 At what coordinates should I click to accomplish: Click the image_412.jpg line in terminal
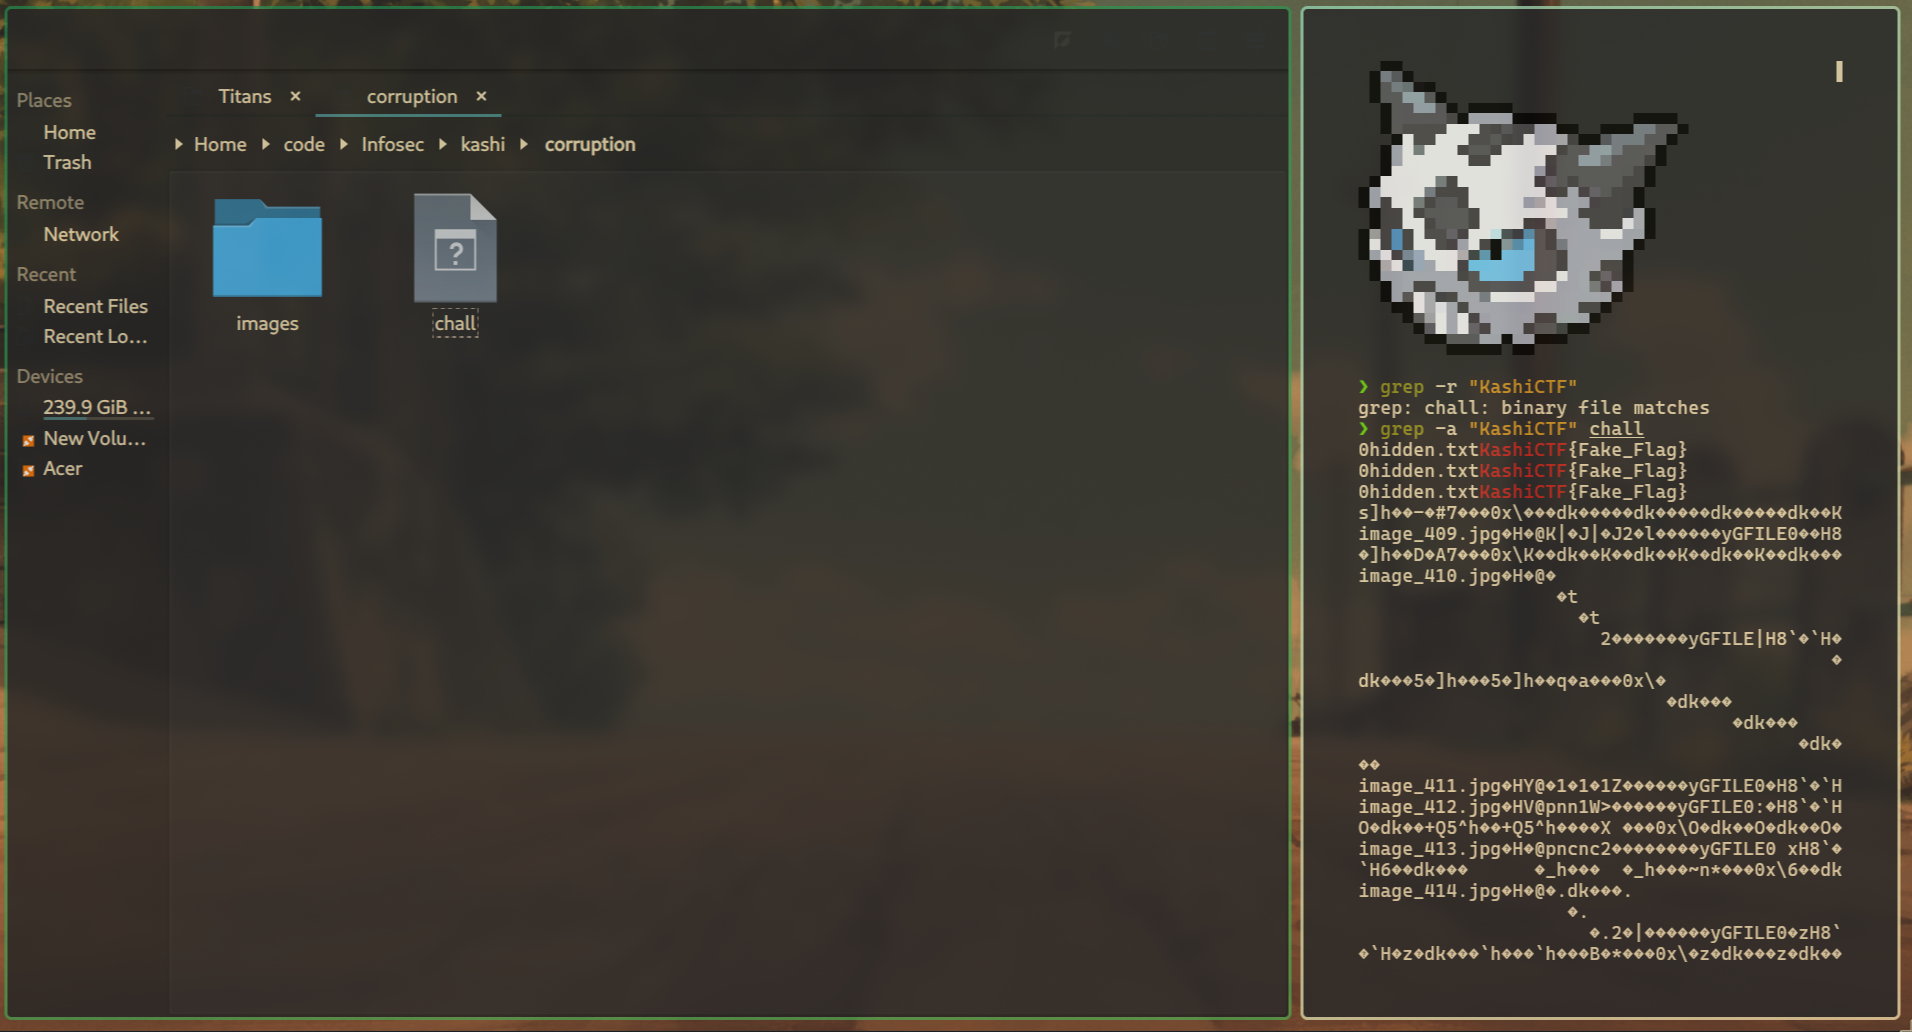tap(1599, 807)
